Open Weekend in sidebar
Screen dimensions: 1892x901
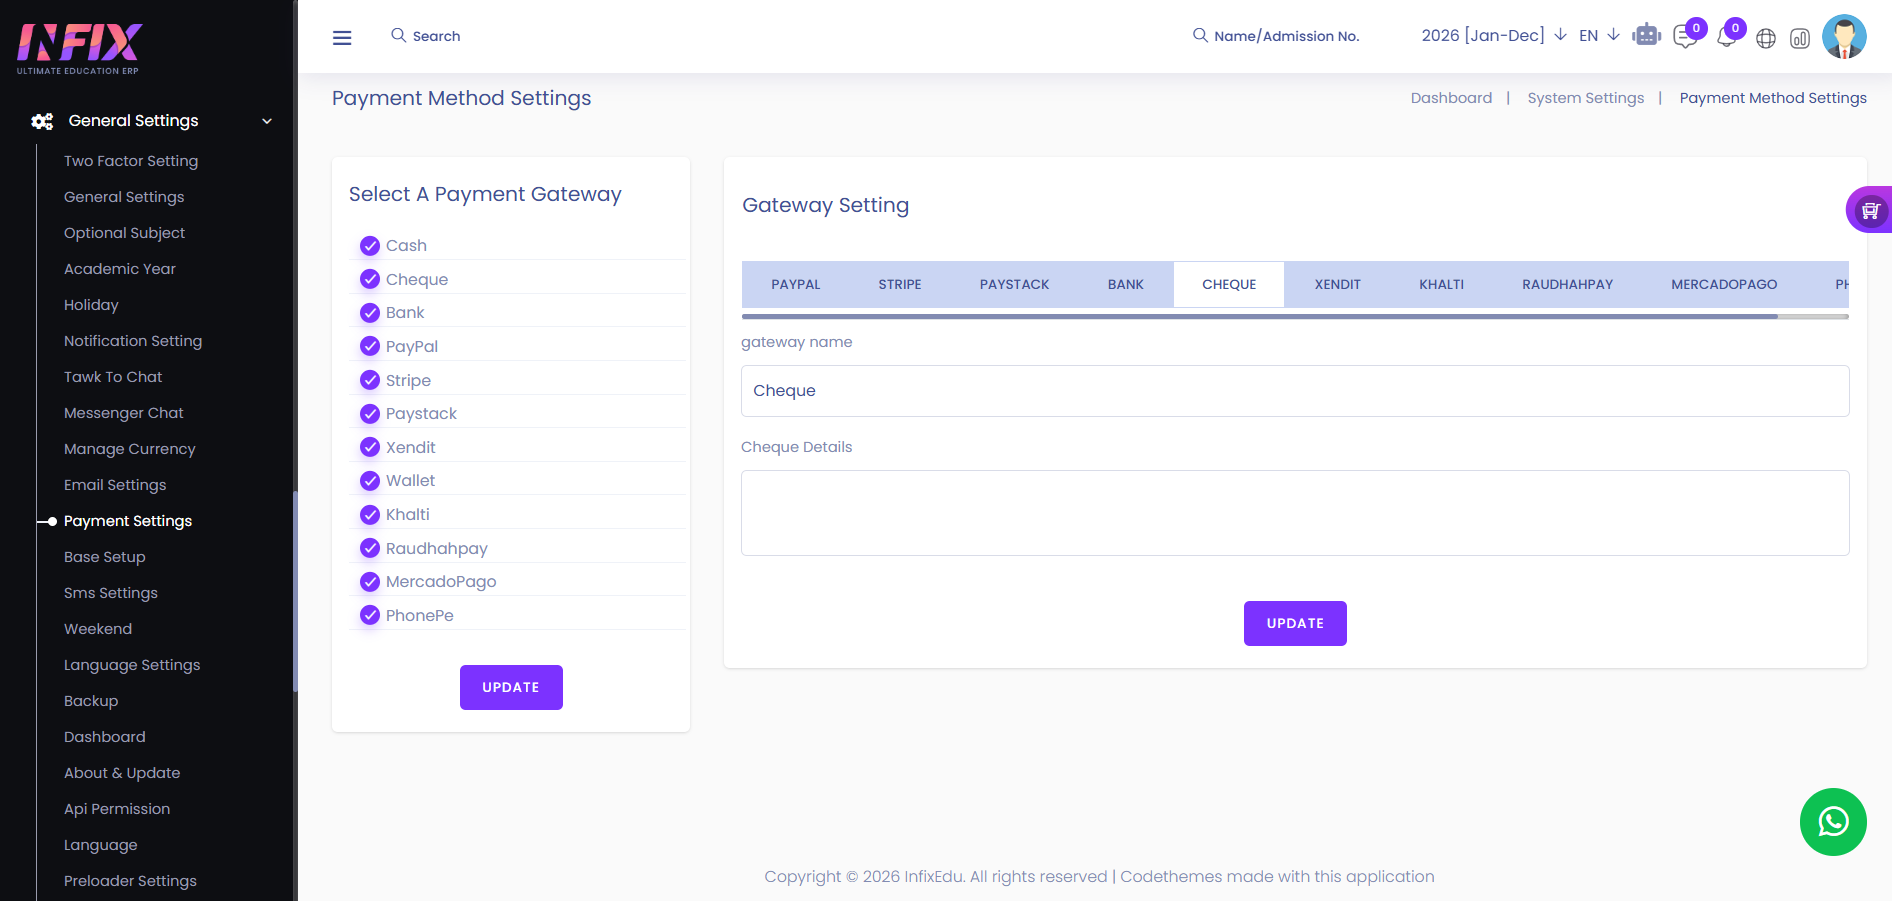(x=98, y=629)
